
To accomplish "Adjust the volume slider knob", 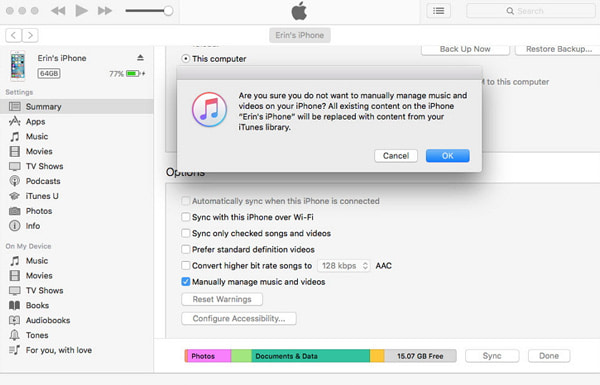I will (168, 11).
